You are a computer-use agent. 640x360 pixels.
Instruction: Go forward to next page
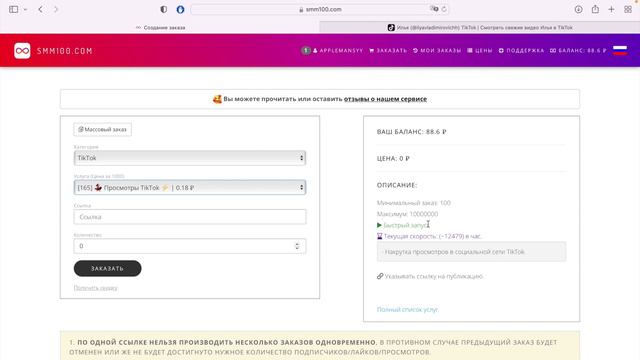(56, 9)
